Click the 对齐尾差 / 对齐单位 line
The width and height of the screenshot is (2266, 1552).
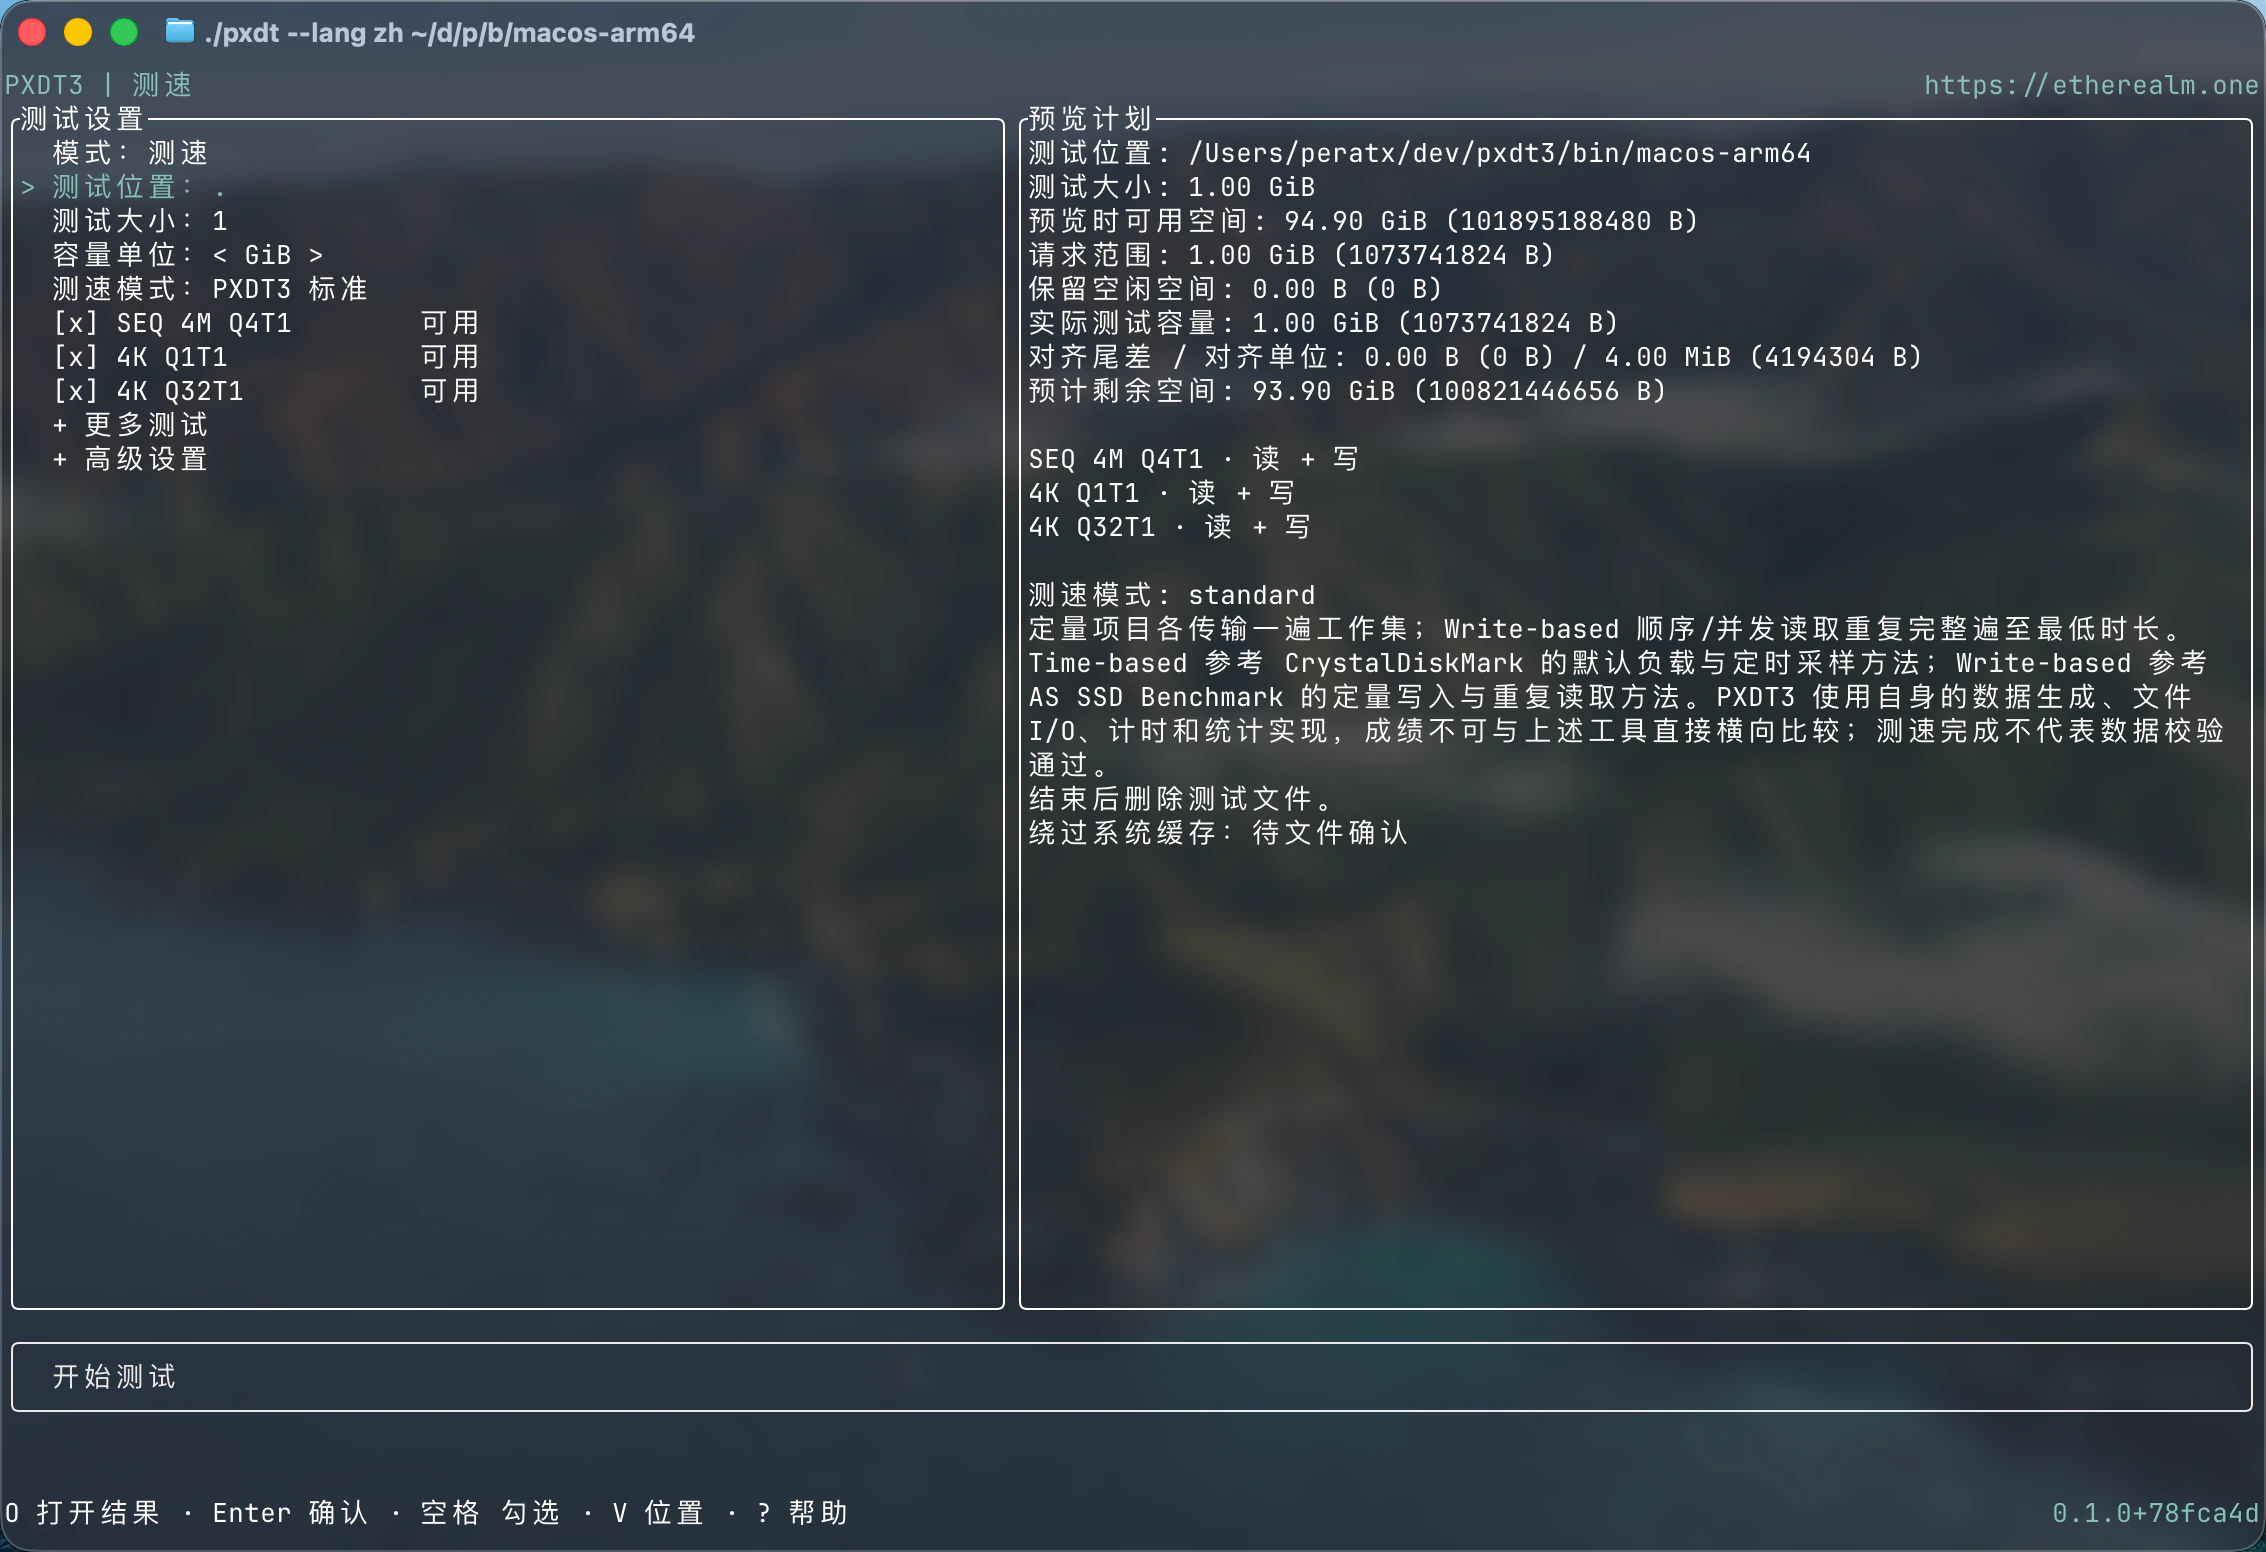point(1475,357)
